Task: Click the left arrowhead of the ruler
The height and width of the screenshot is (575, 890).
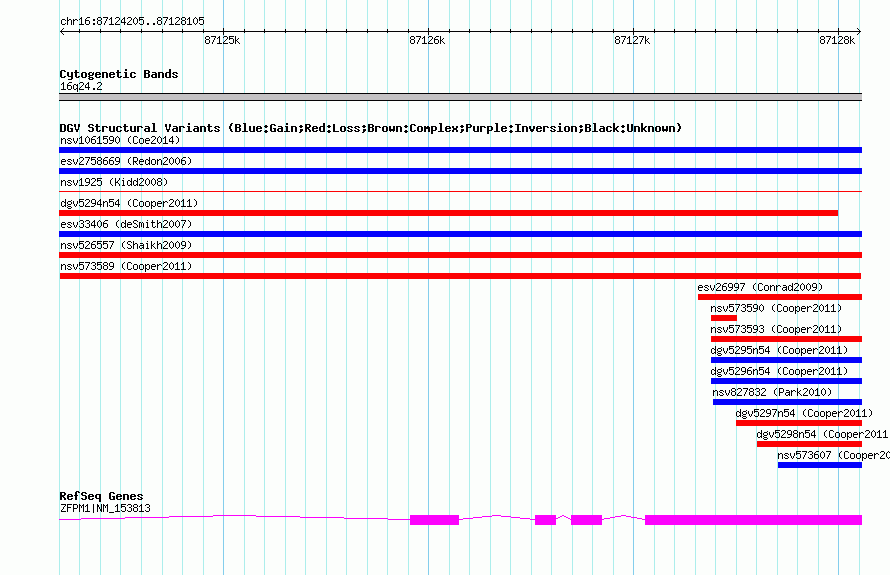Action: [x=62, y=31]
